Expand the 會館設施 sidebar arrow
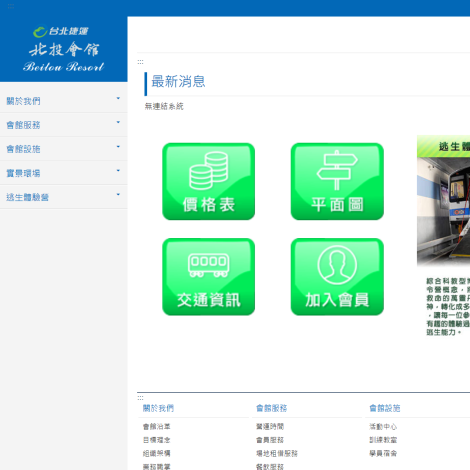Image resolution: width=470 pixels, height=470 pixels. (118, 147)
